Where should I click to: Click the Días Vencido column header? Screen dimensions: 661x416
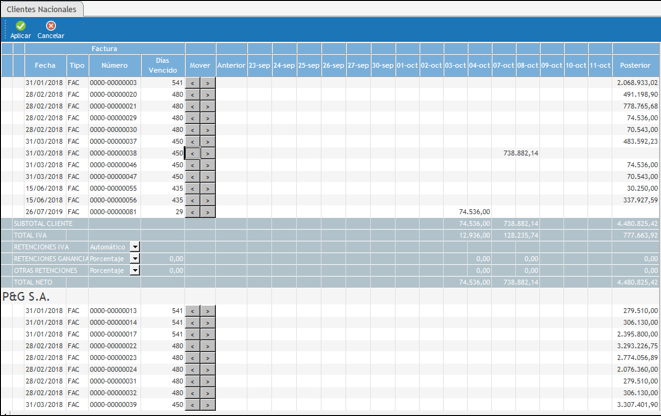coord(163,64)
